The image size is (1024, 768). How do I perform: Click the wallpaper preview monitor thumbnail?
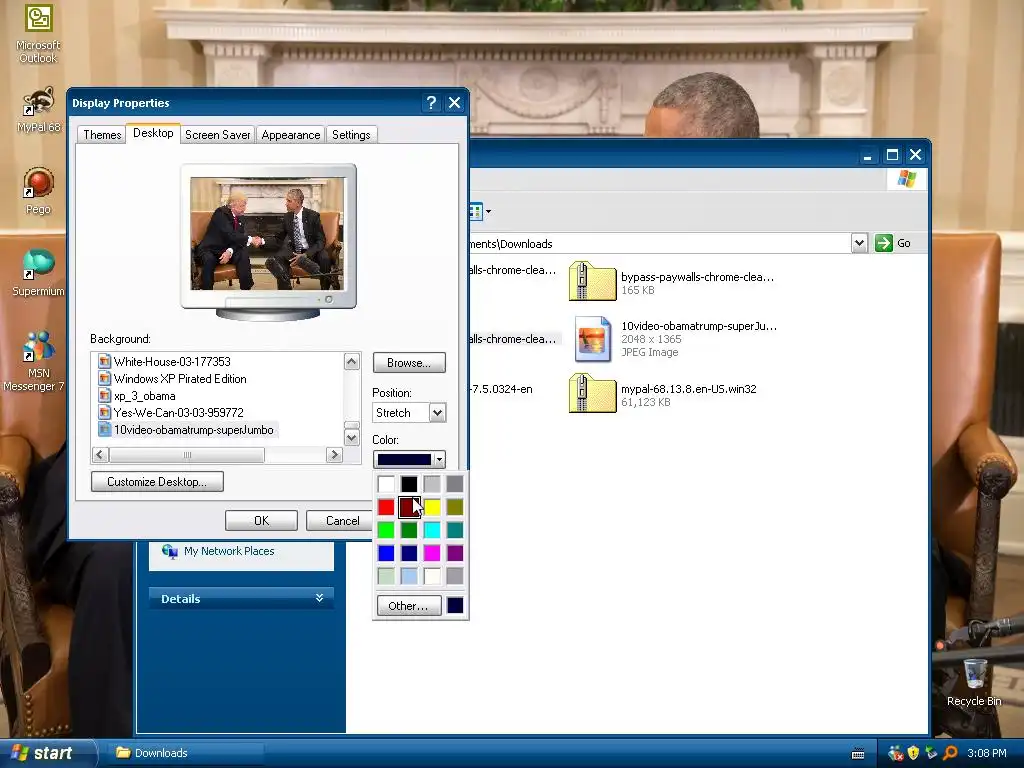point(268,242)
